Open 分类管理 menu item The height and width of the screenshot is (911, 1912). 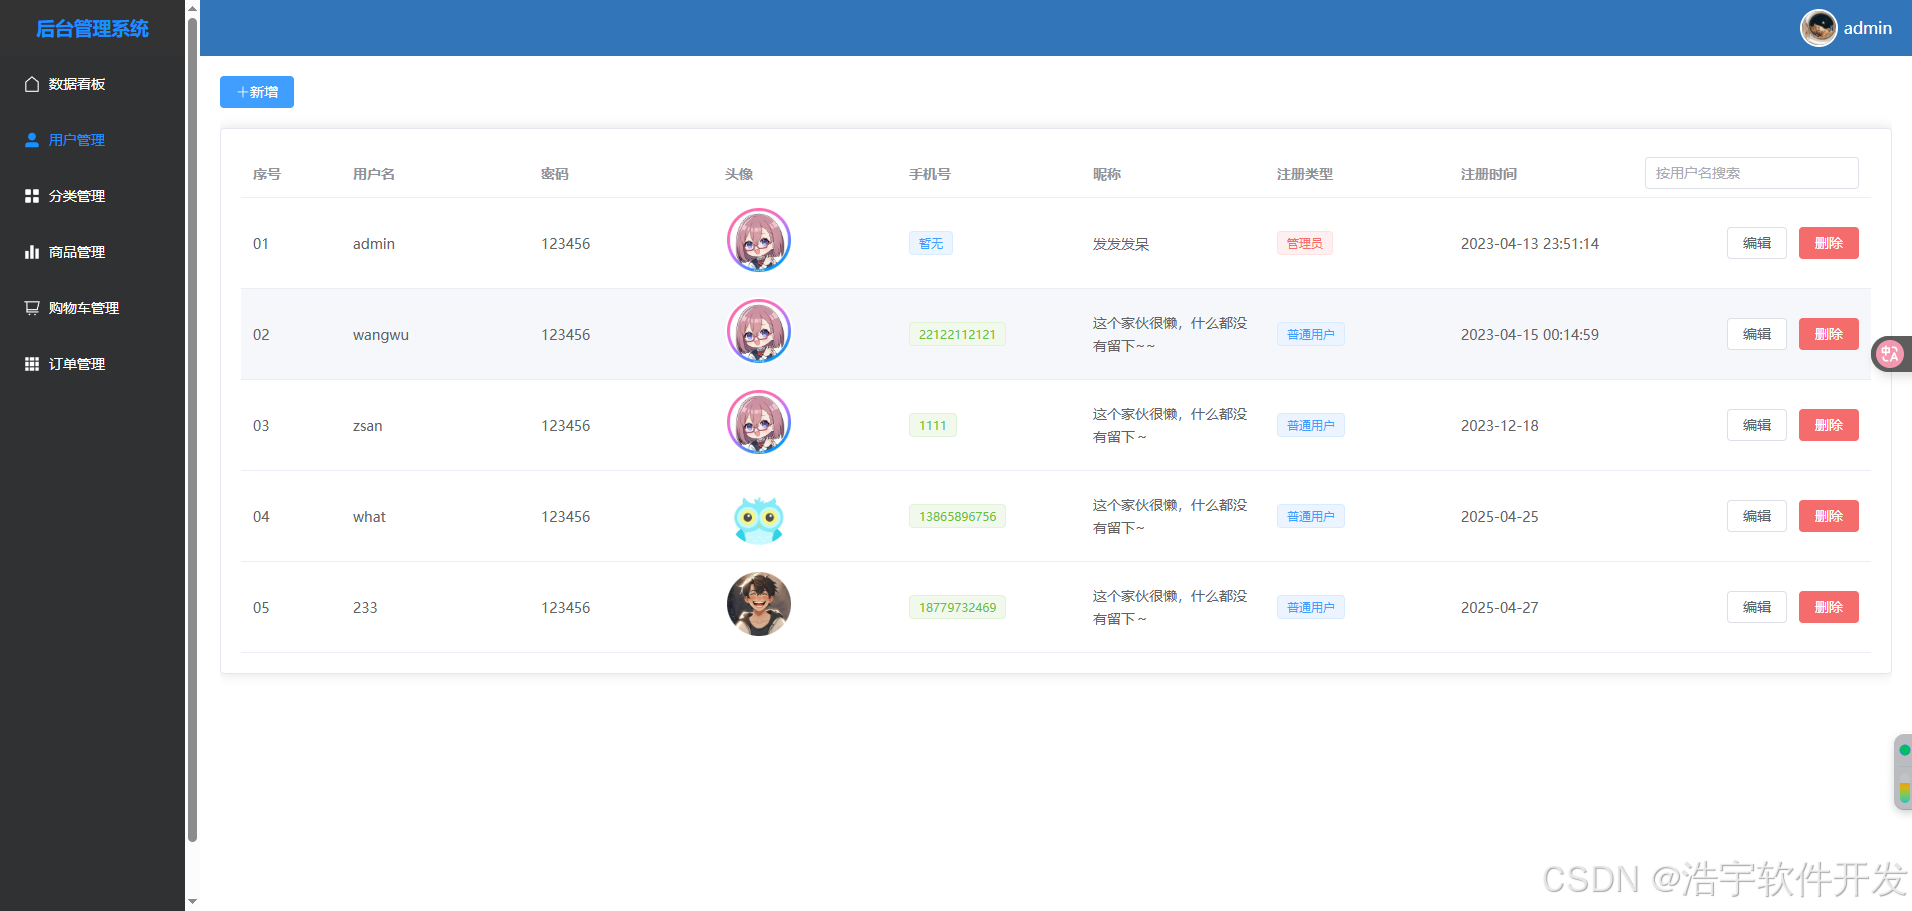[x=92, y=196]
